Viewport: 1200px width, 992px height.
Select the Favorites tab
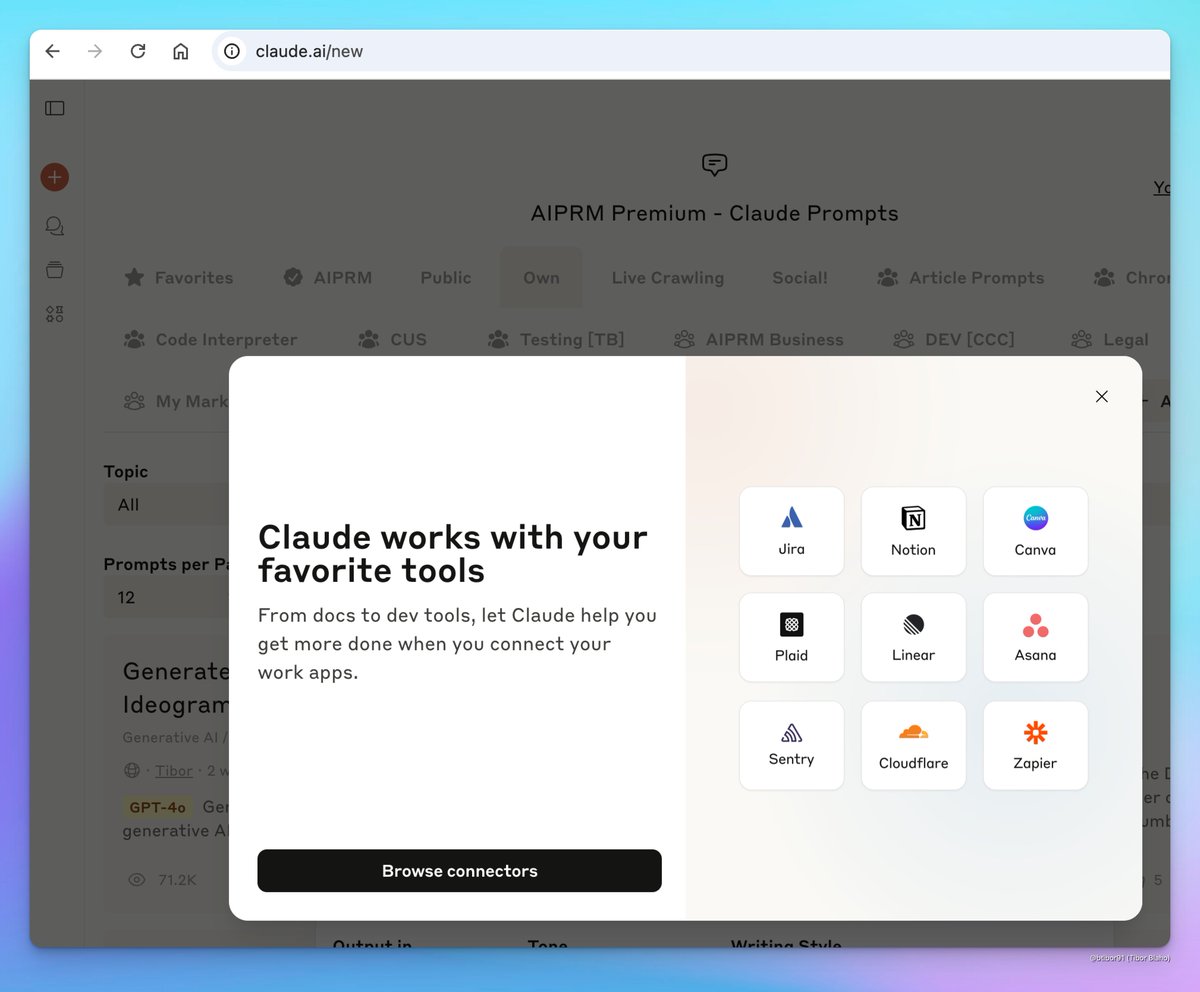[x=178, y=278]
